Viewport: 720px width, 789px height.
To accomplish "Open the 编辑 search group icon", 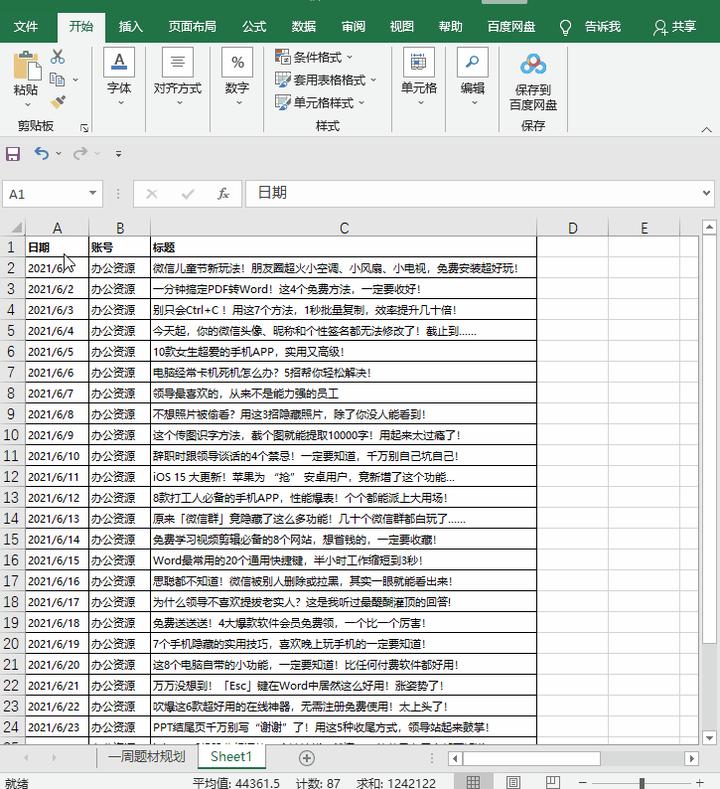I will point(472,65).
